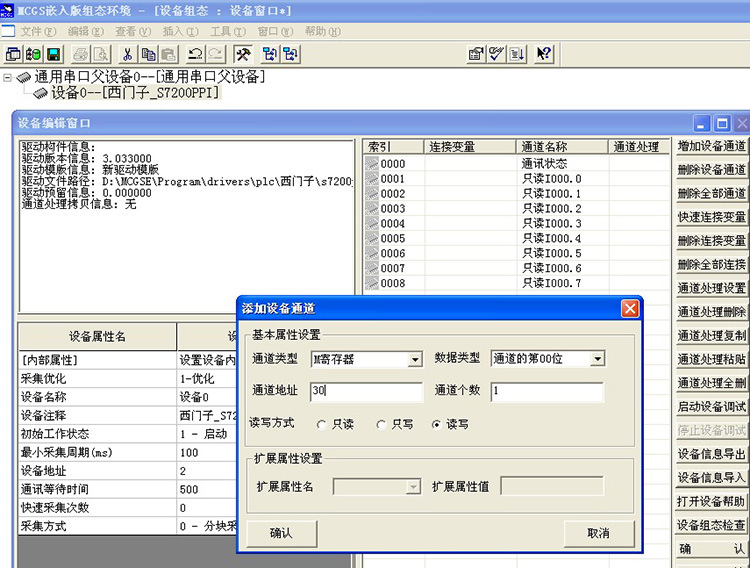Click the paste toolbar icon

(168, 54)
